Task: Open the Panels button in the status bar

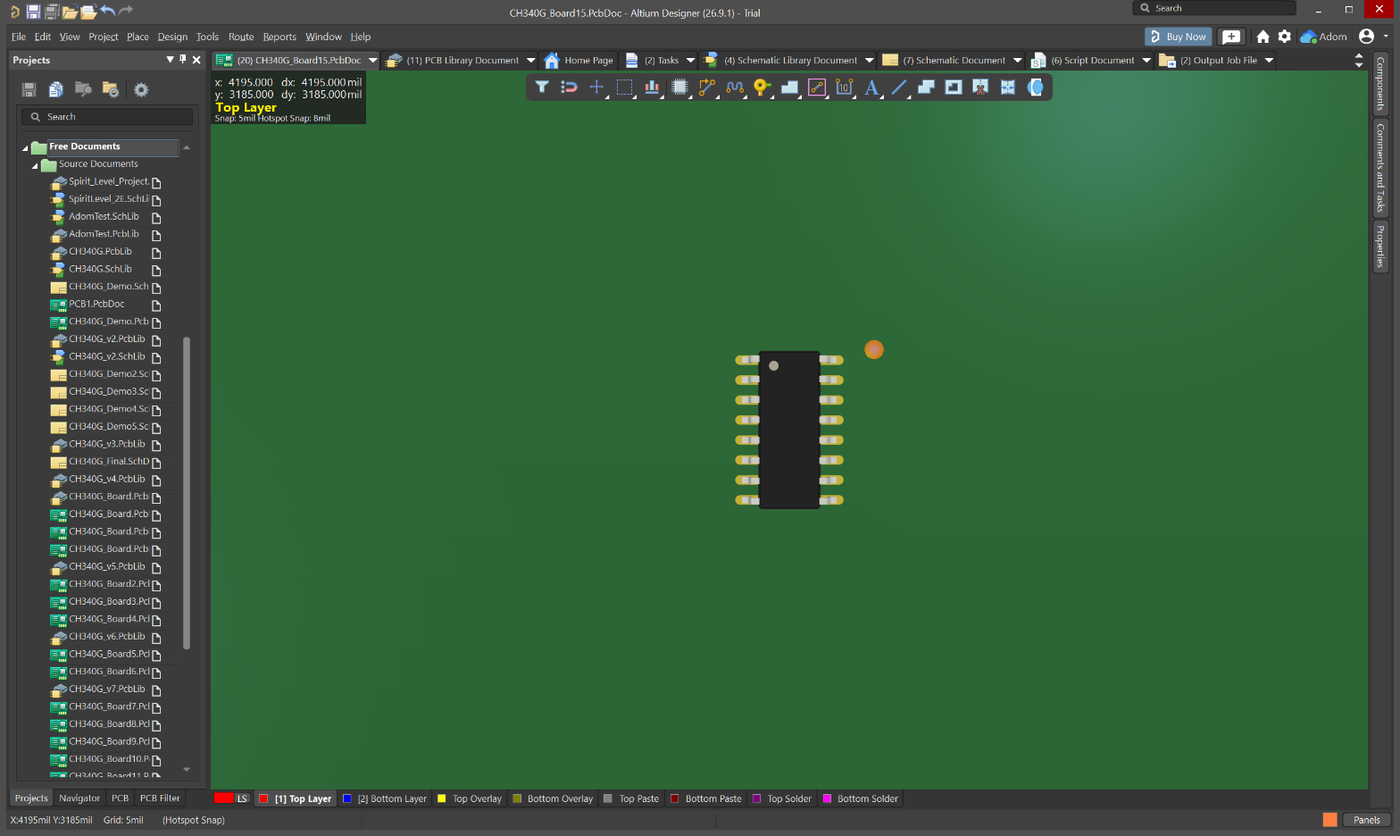Action: (1367, 820)
